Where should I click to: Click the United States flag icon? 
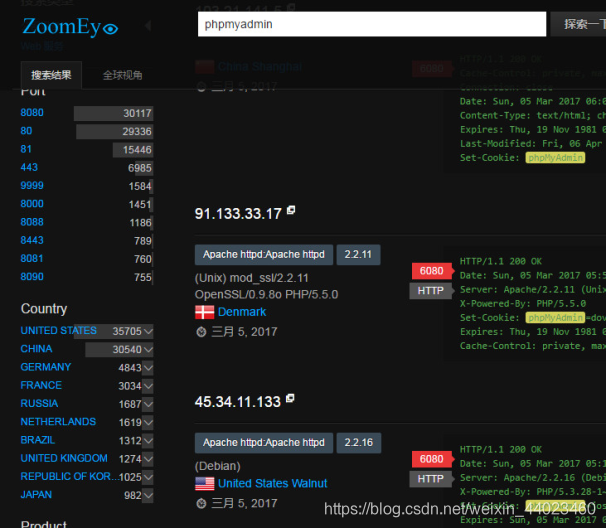(x=204, y=484)
